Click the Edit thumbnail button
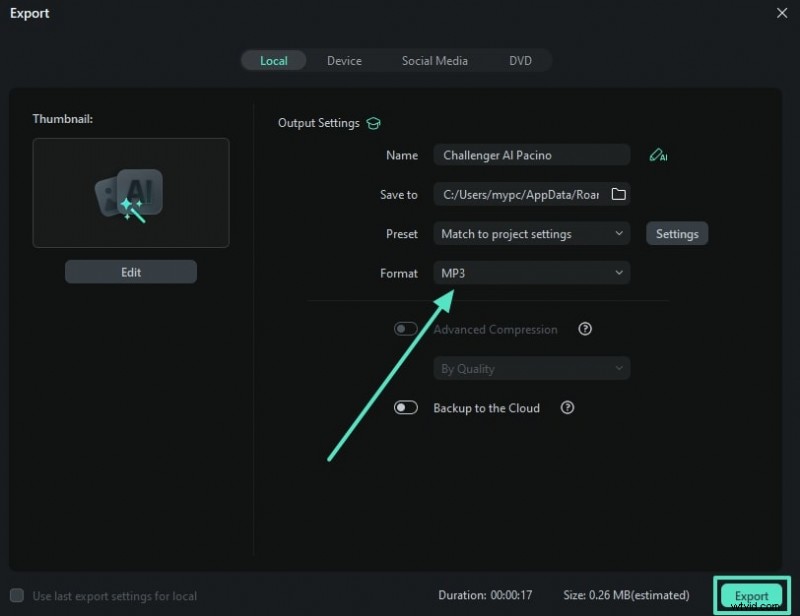Screen dimensions: 800x616 coord(130,271)
